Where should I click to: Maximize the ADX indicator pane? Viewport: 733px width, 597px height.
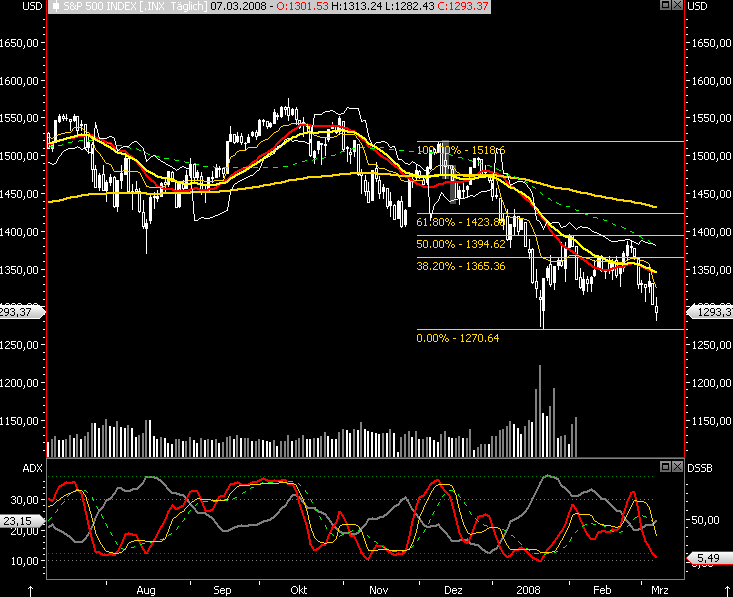[x=665, y=466]
